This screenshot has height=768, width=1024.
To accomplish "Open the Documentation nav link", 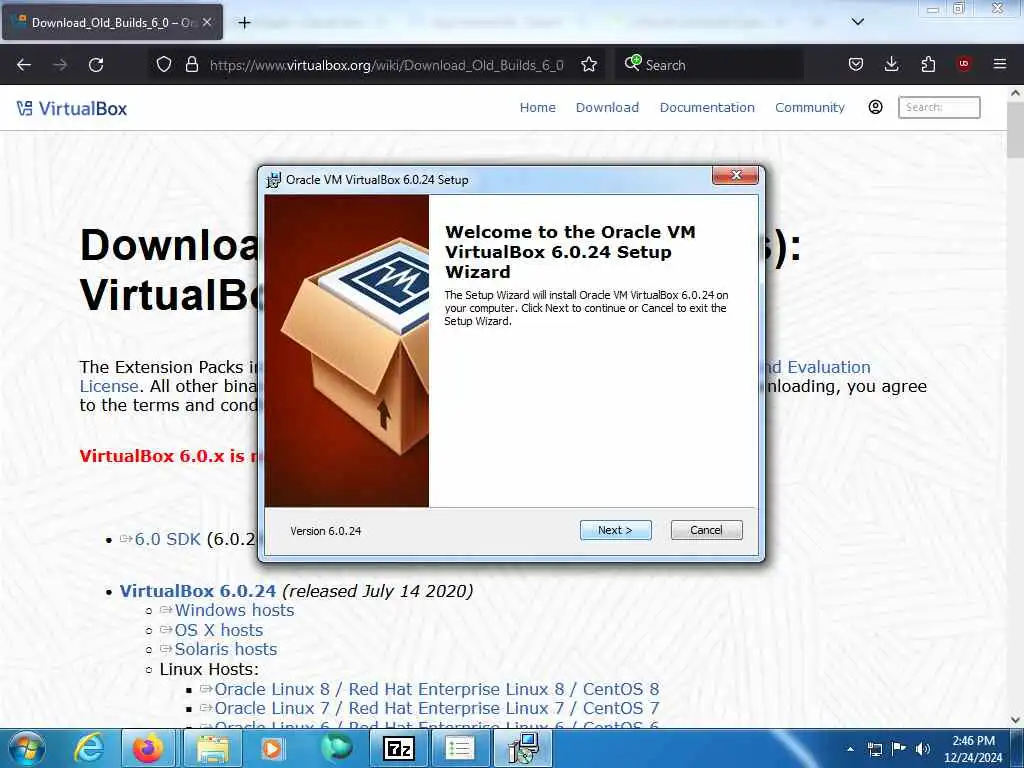I will point(707,108).
